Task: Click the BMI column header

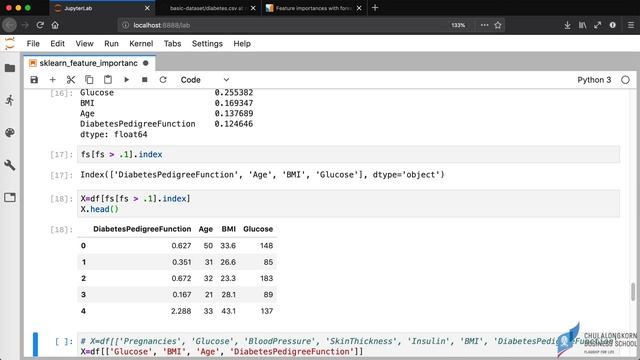Action: (x=229, y=229)
